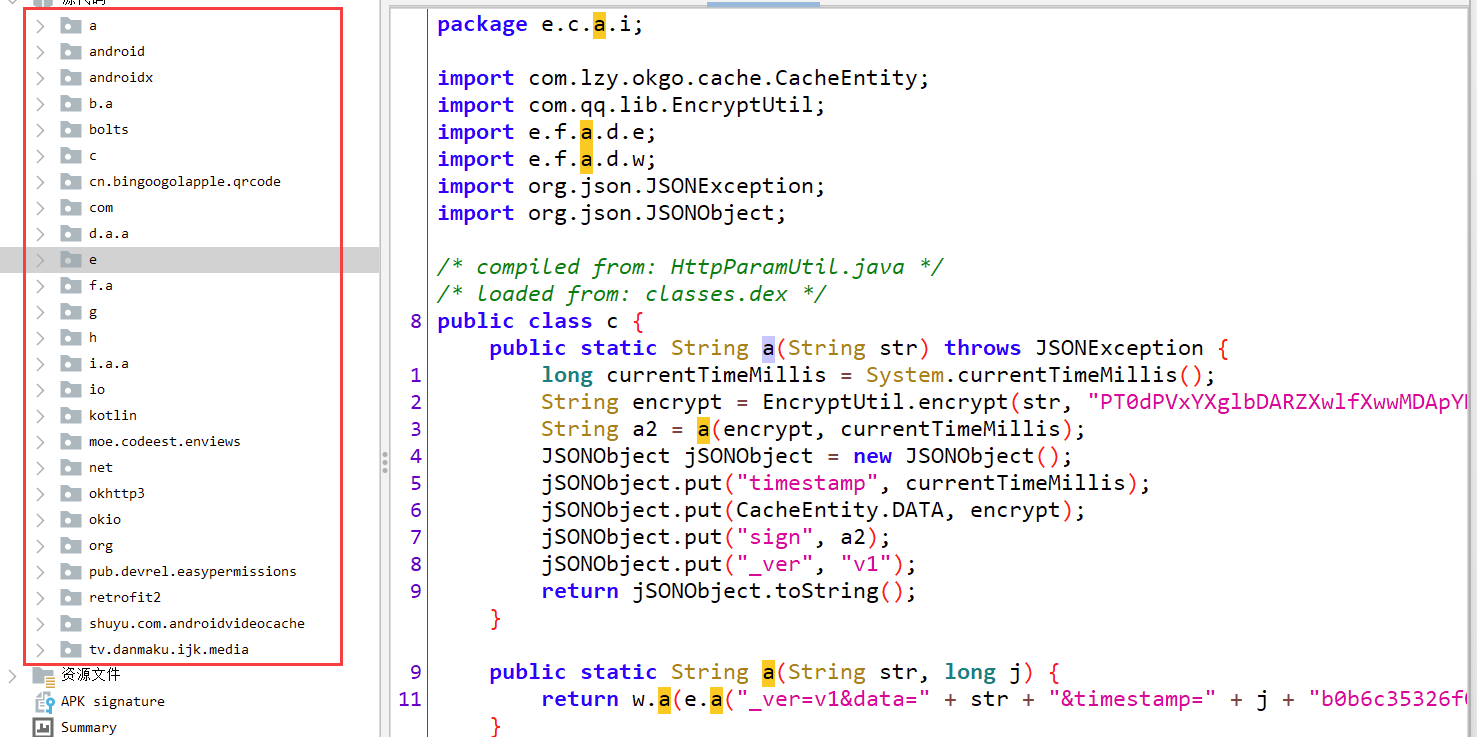The image size is (1477, 737).
Task: Click the APK signature icon
Action: point(43,701)
